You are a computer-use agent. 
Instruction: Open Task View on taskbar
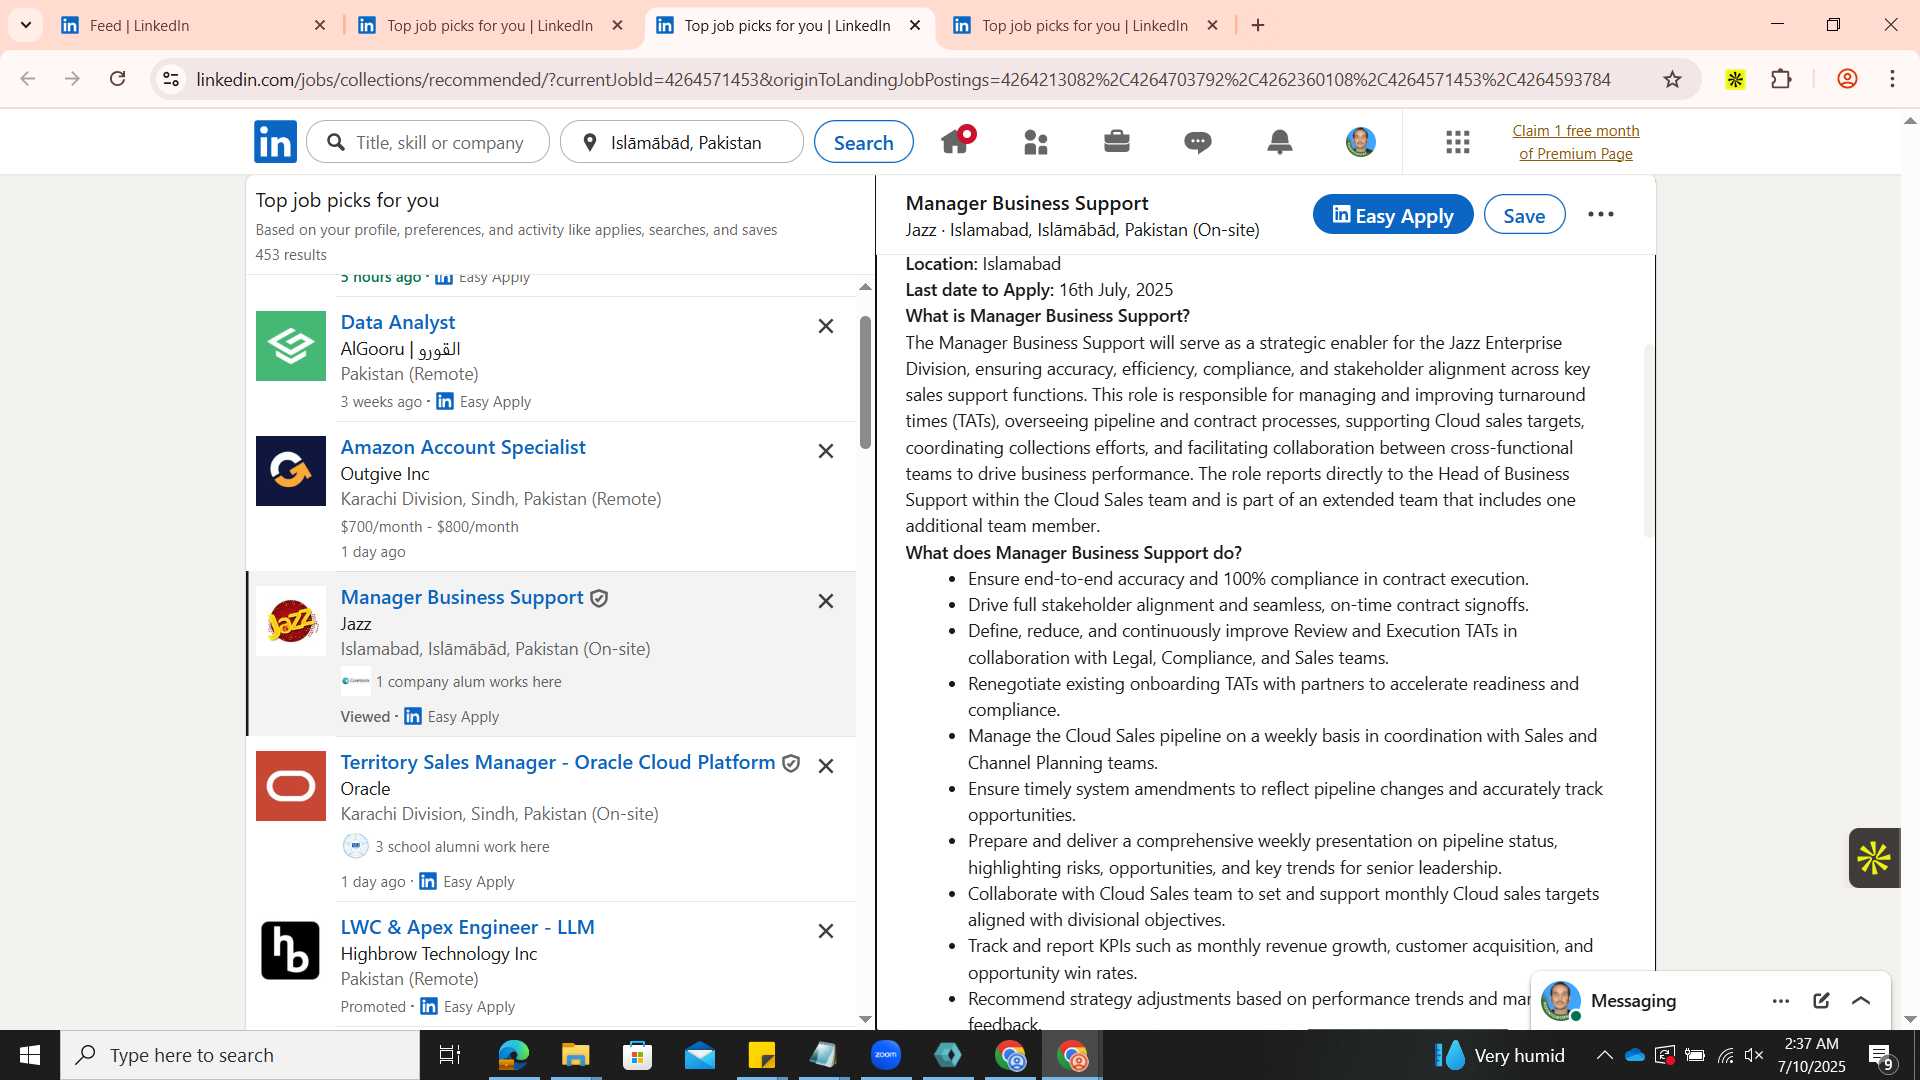450,1055
